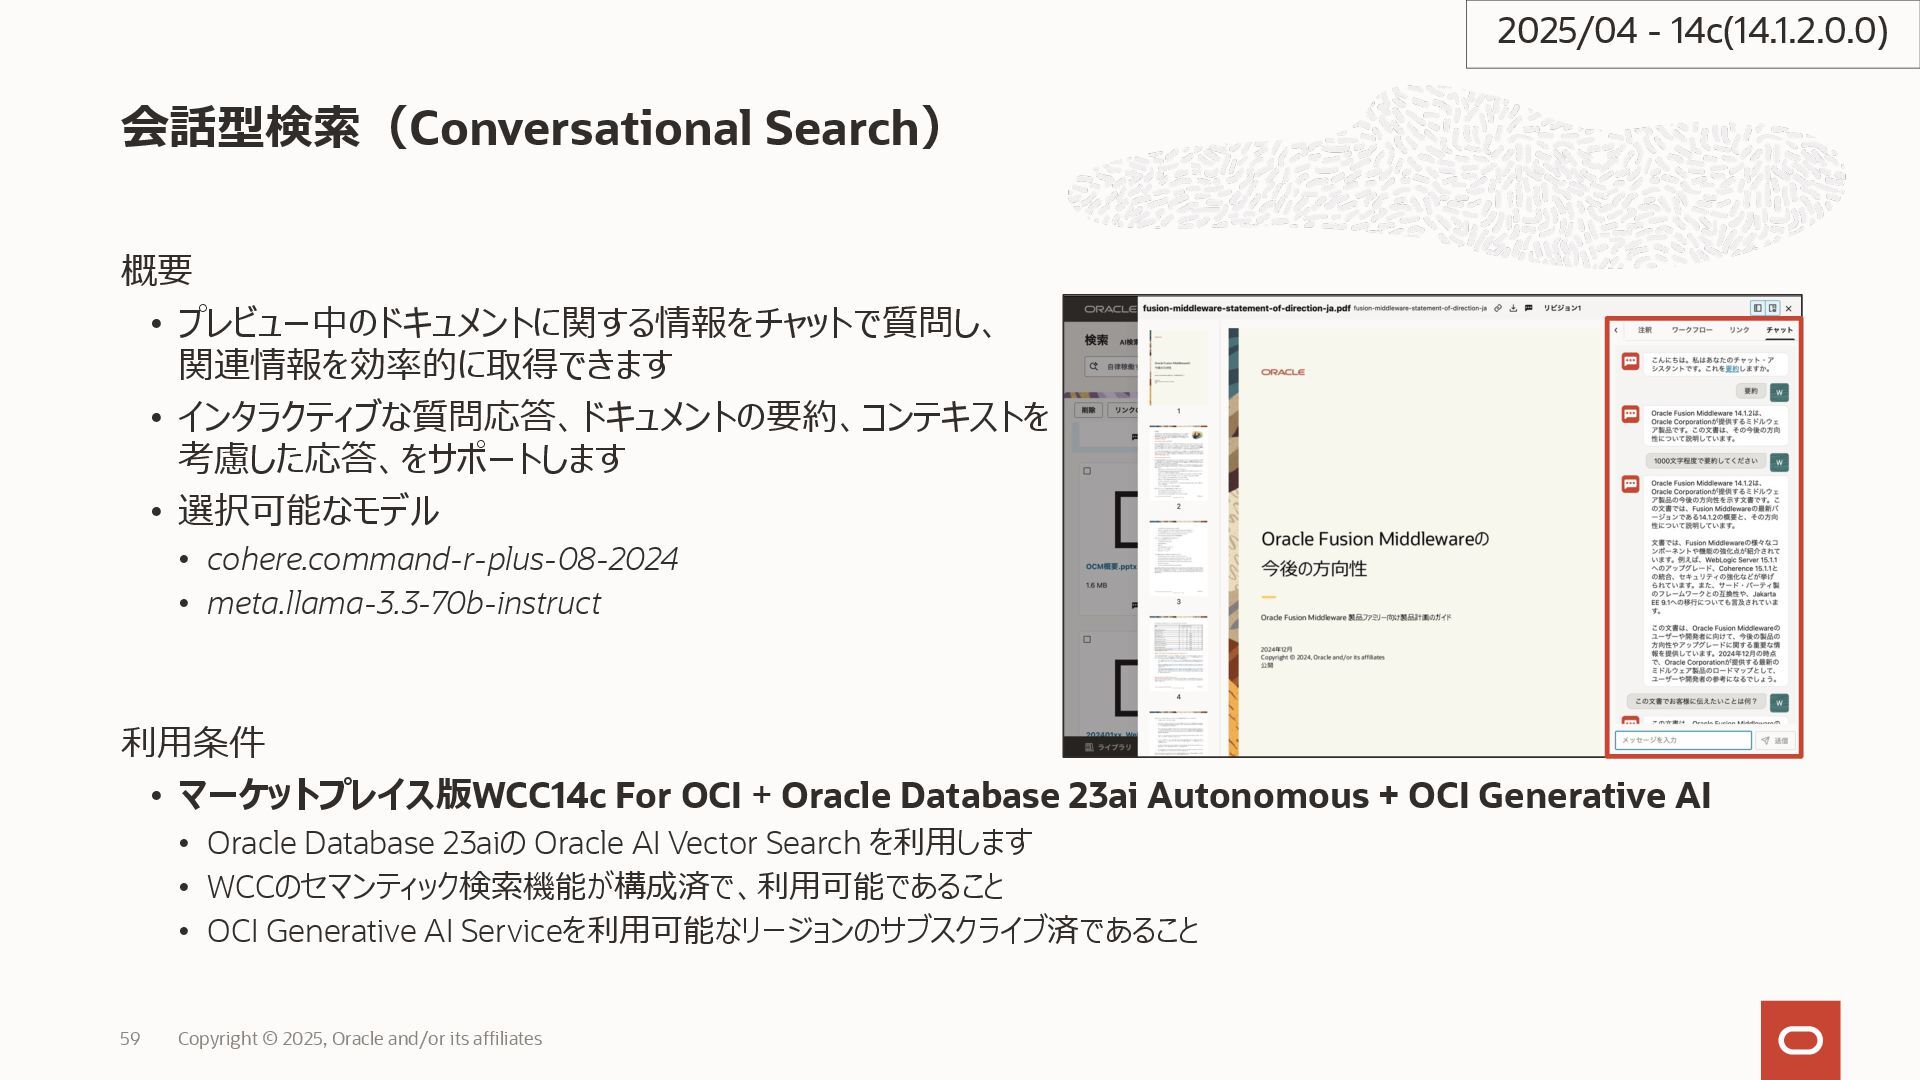Click the message input field メッセージを入力
This screenshot has height=1080, width=1920.
pyautogui.click(x=1683, y=740)
